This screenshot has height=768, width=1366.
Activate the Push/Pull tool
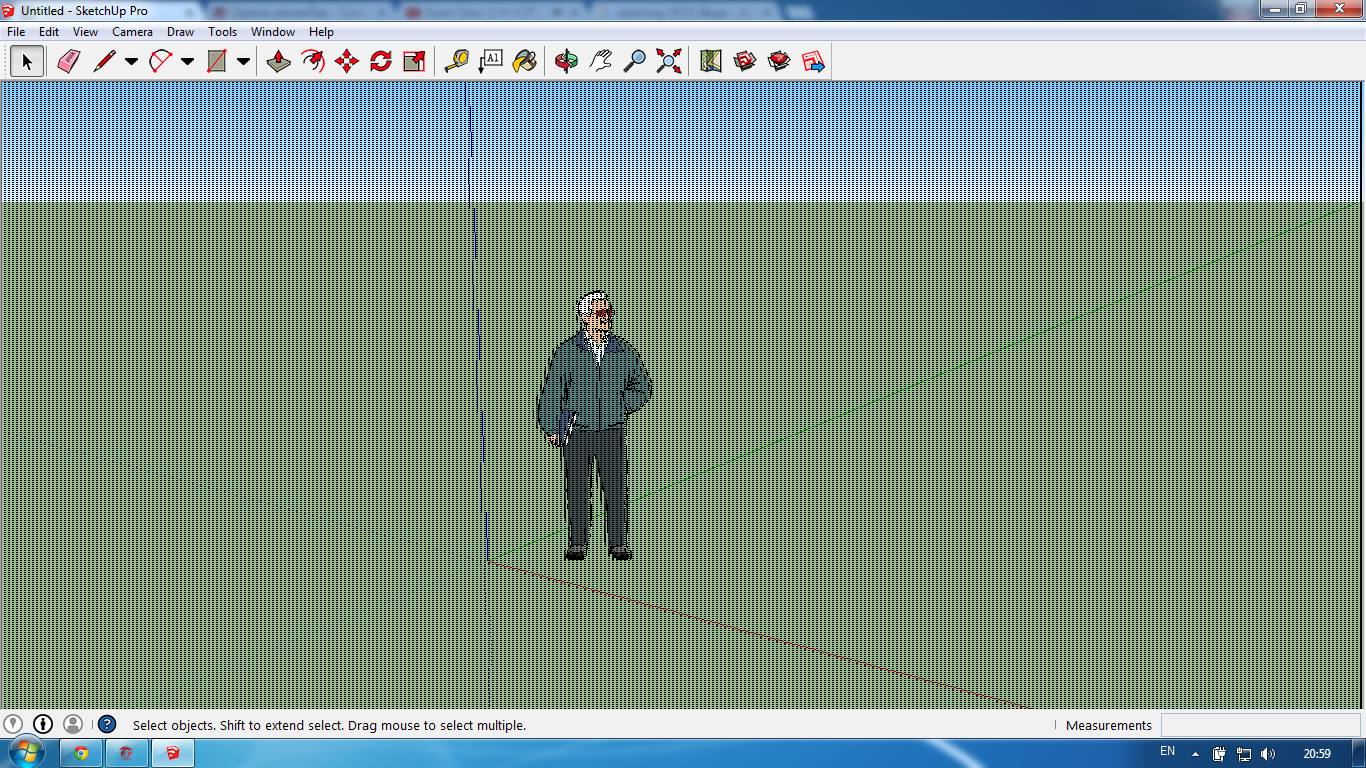(279, 62)
